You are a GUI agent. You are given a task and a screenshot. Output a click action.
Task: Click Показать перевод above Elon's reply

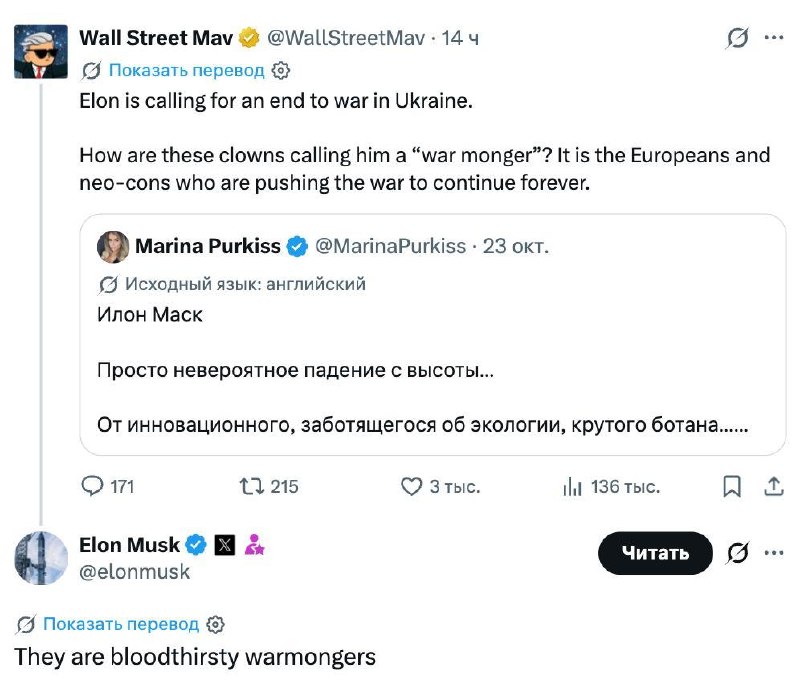(121, 624)
